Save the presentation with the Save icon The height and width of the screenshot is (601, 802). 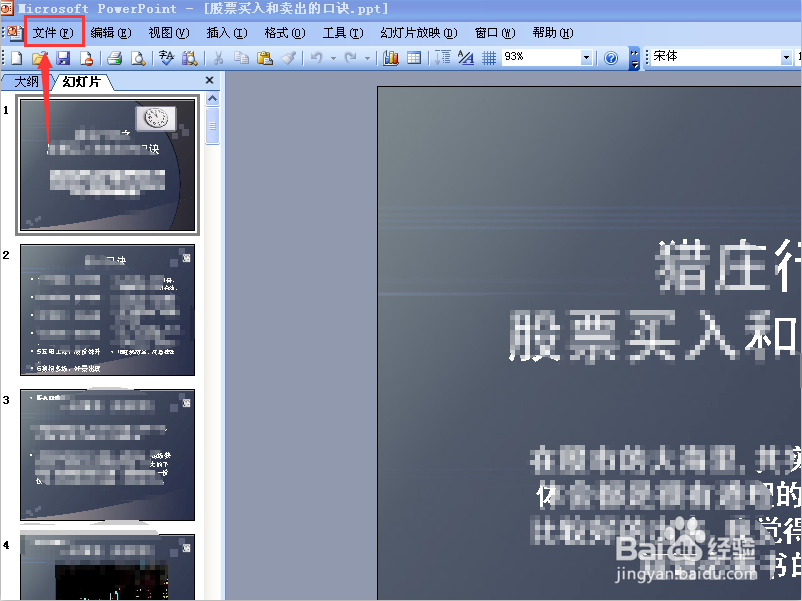(x=64, y=58)
